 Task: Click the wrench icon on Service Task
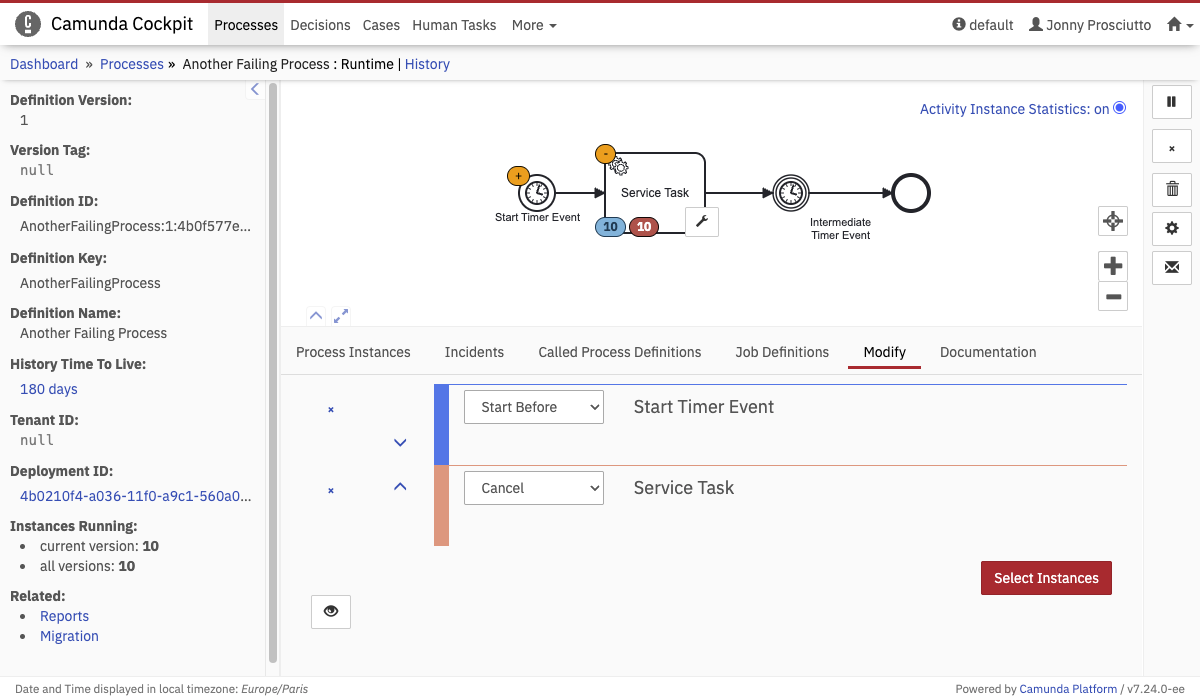pyautogui.click(x=701, y=222)
